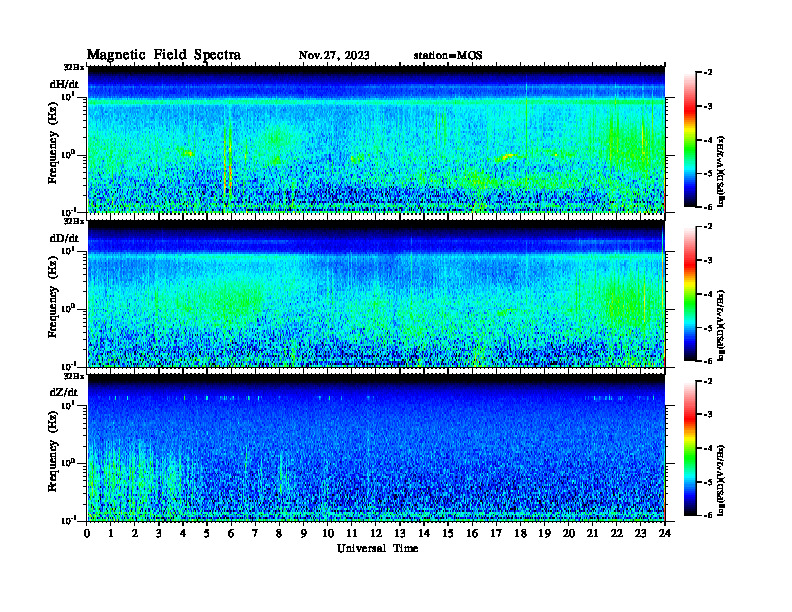The image size is (792, 612).
Task: Click the 32Hz label atop the dZ/dt panel
Action: point(73,376)
